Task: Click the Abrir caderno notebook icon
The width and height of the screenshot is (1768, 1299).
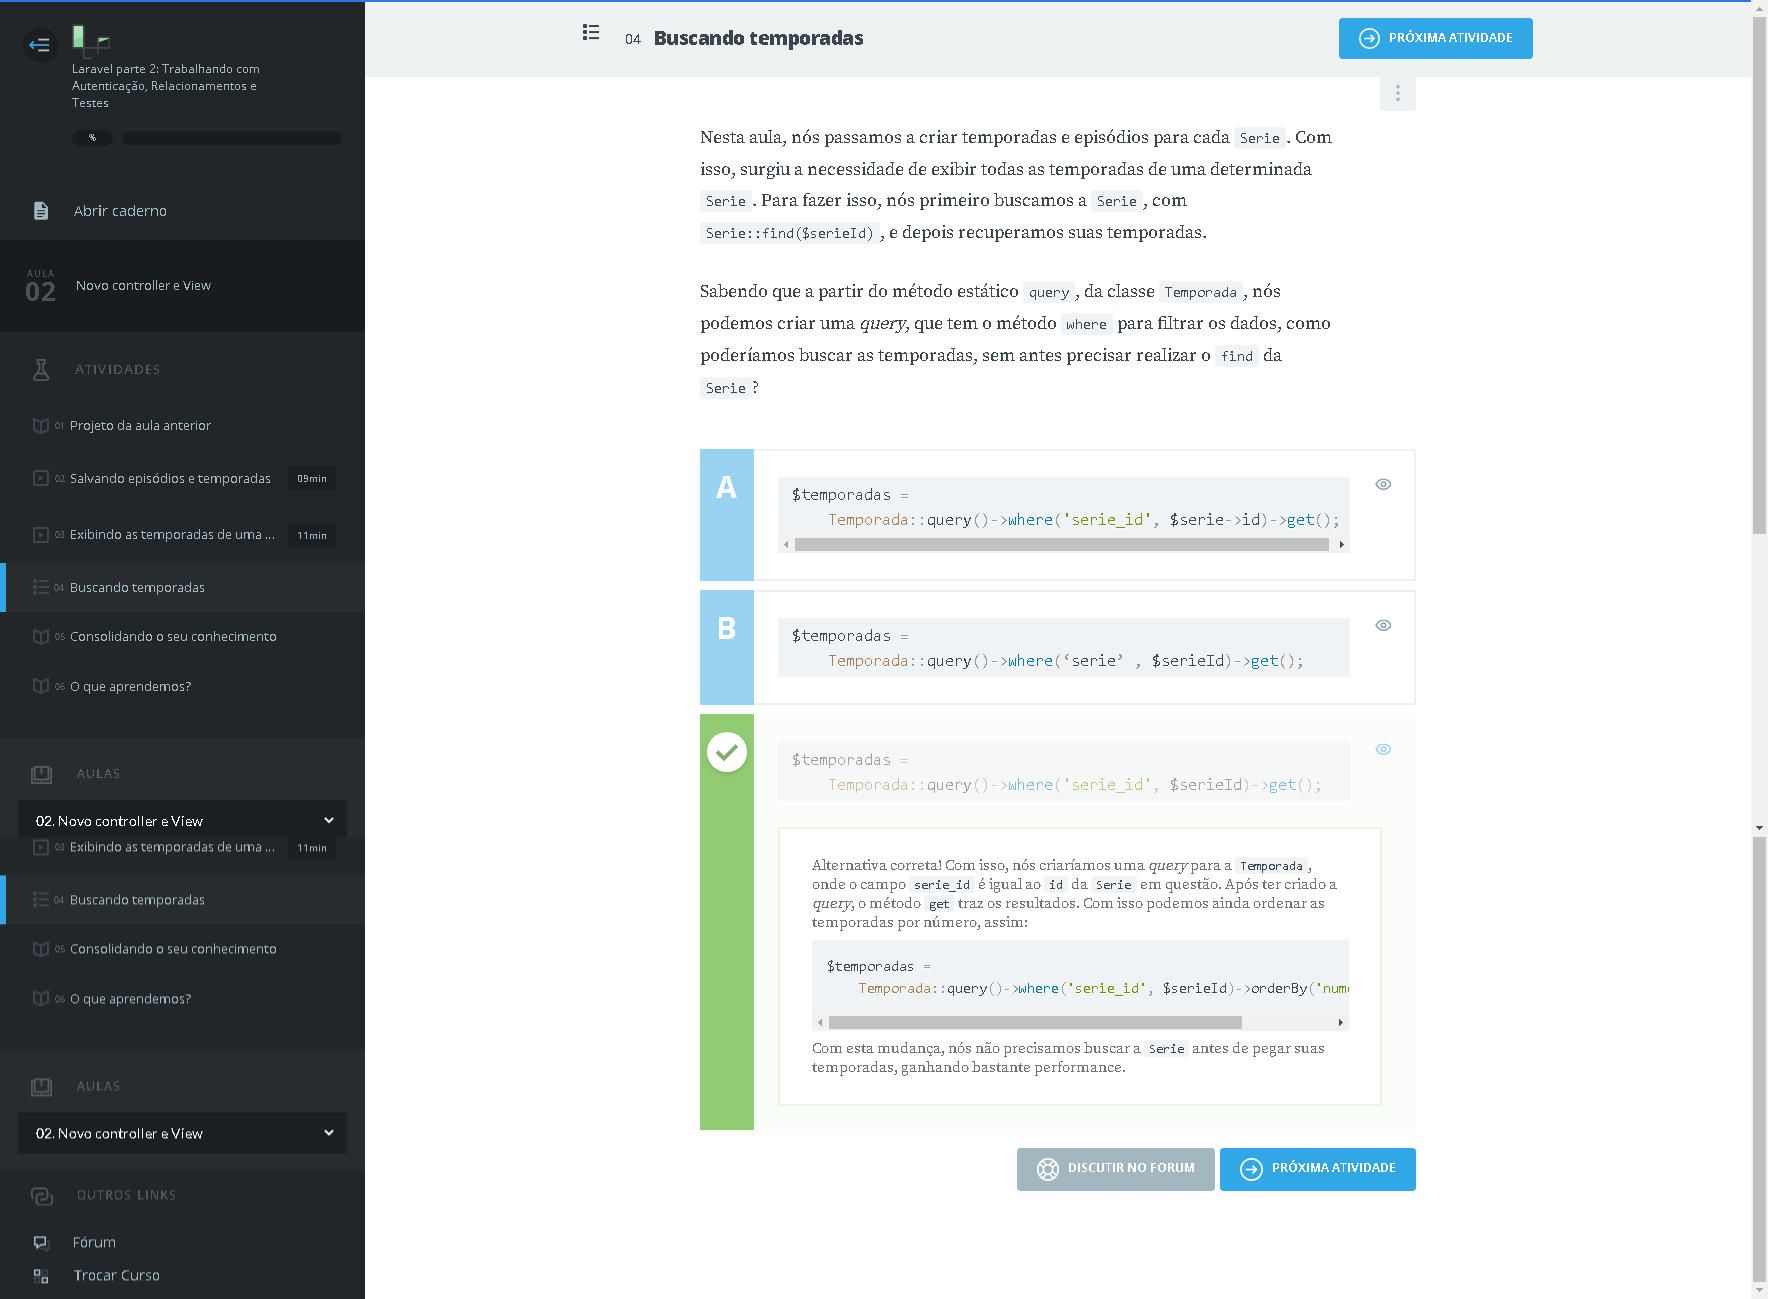Action: [41, 211]
